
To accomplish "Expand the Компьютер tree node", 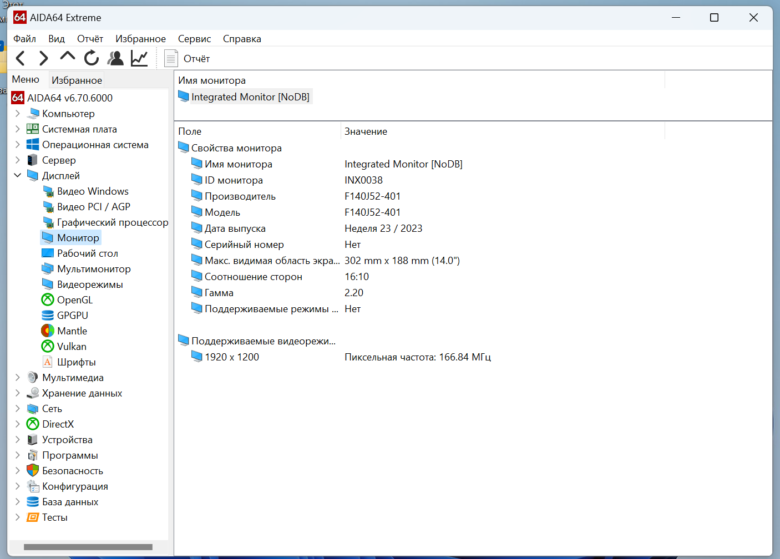I will [17, 113].
